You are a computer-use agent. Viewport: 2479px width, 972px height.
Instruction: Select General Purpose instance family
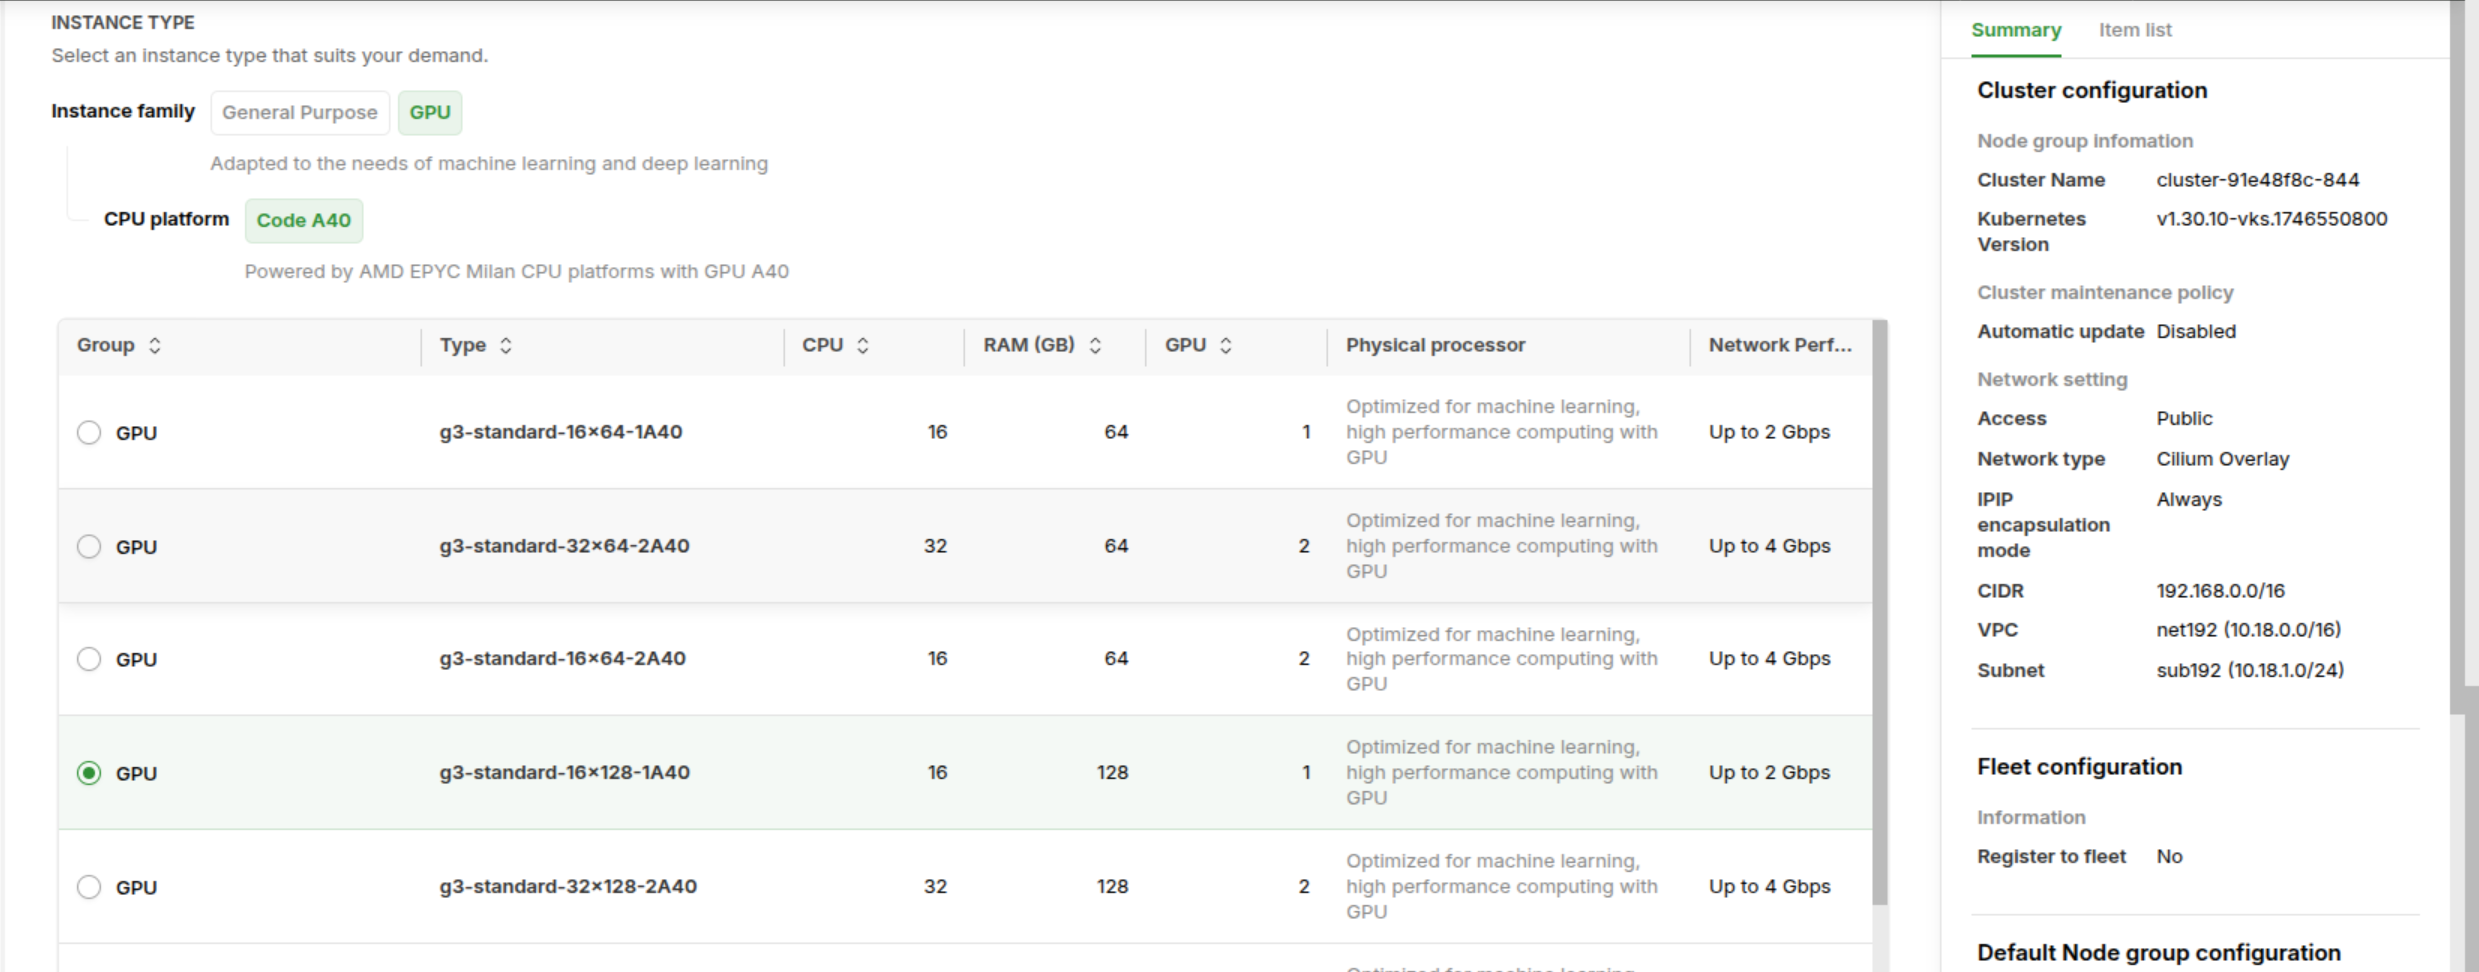point(299,112)
